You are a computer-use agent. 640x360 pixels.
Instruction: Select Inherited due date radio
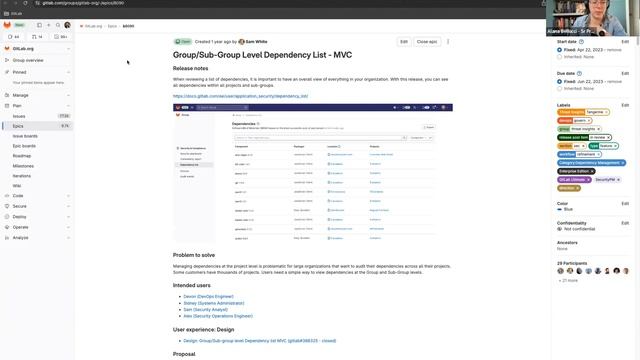coord(559,89)
